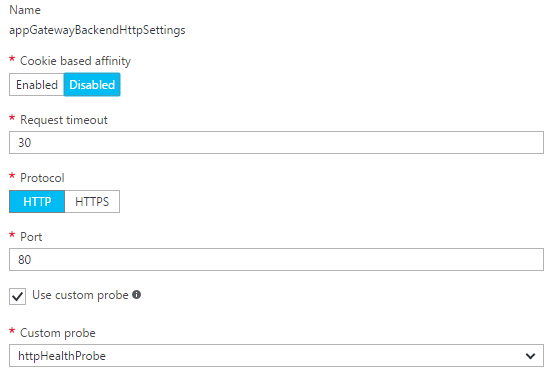This screenshot has width=559, height=386.
Task: Click the info icon beside Use custom probe
Action: (137, 295)
